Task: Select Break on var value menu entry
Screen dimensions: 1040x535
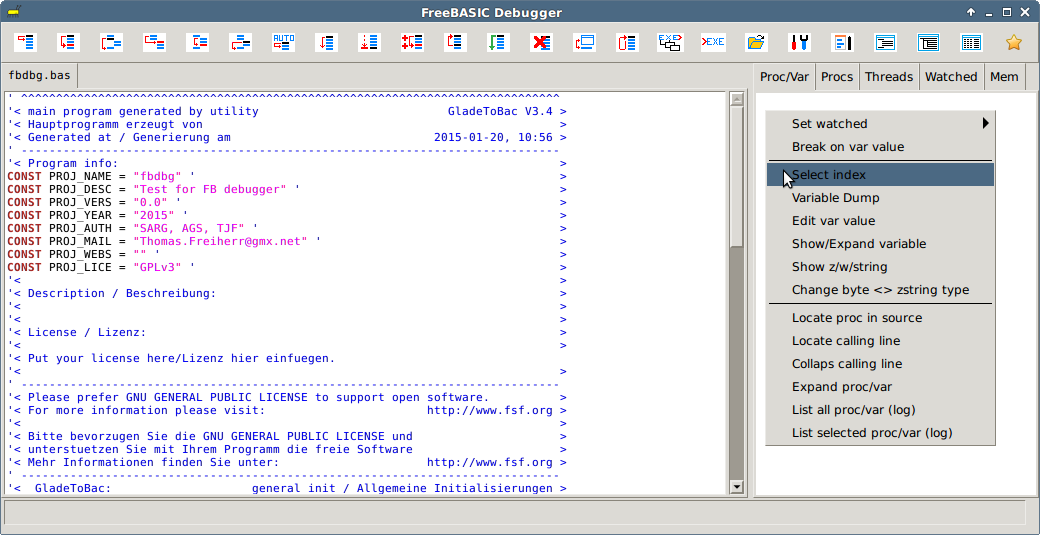Action: coord(848,147)
